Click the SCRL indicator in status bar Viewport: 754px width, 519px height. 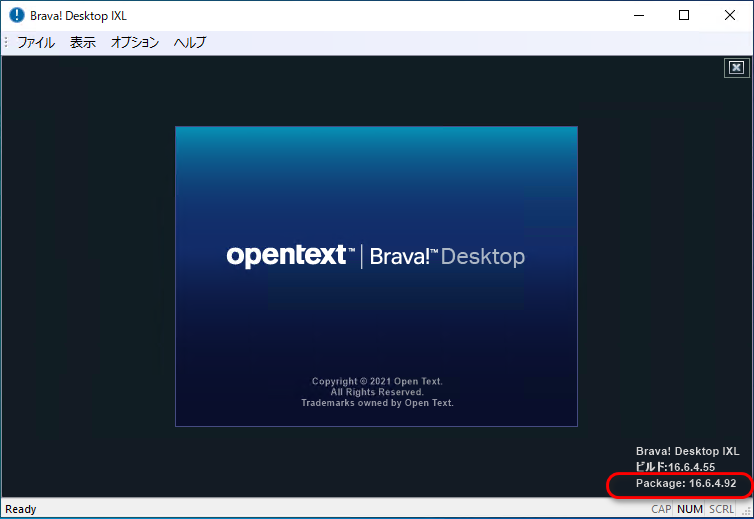[x=721, y=509]
